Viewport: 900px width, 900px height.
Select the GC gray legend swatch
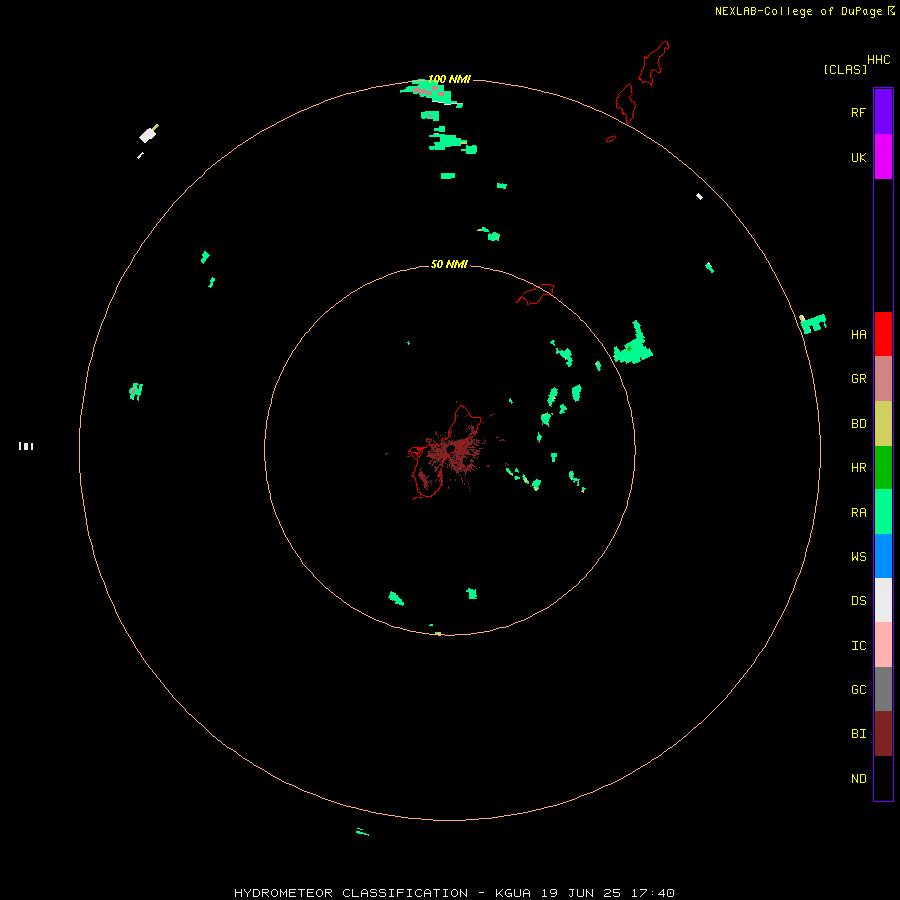coord(883,689)
